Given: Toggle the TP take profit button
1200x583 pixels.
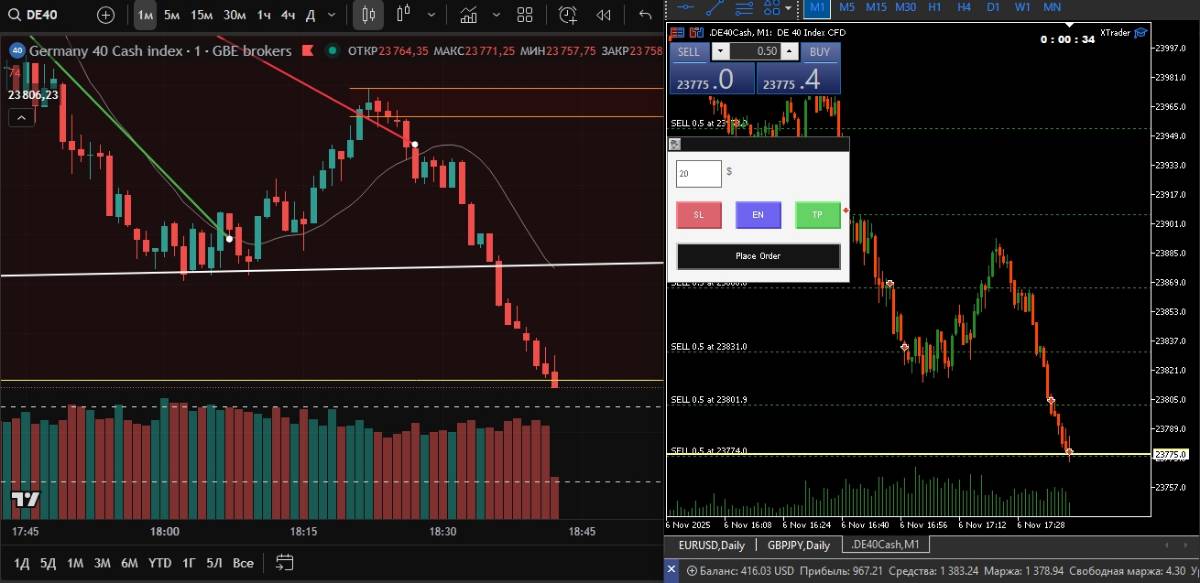Looking at the screenshot, I should click(x=817, y=215).
